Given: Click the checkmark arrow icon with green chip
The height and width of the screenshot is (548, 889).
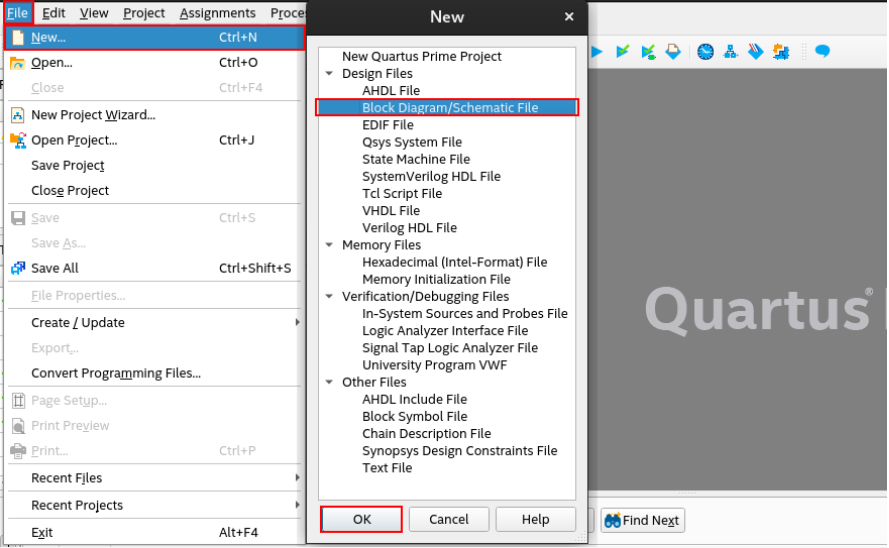Looking at the screenshot, I should tap(648, 52).
